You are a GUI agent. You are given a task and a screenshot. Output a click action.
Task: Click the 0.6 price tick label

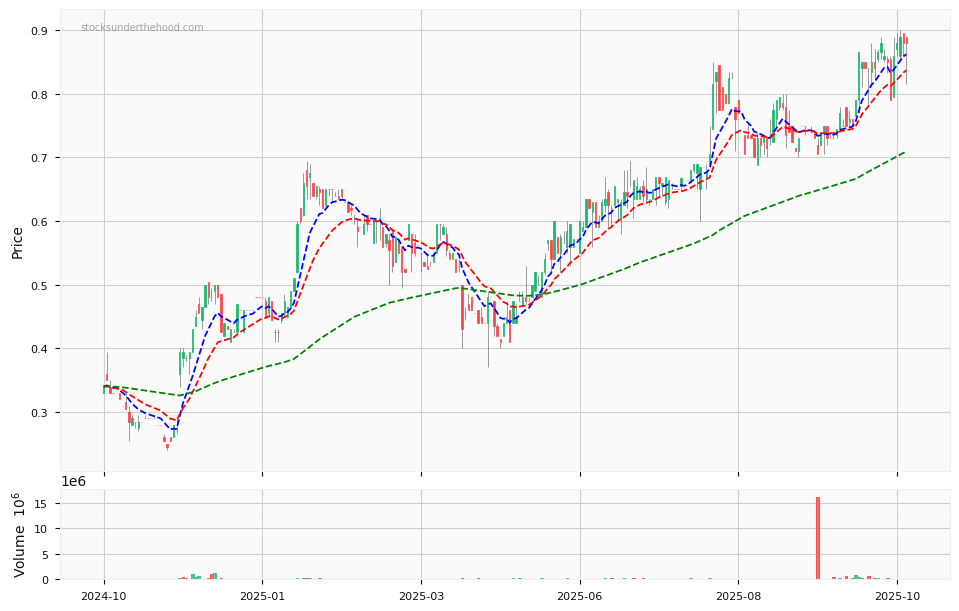[39, 222]
